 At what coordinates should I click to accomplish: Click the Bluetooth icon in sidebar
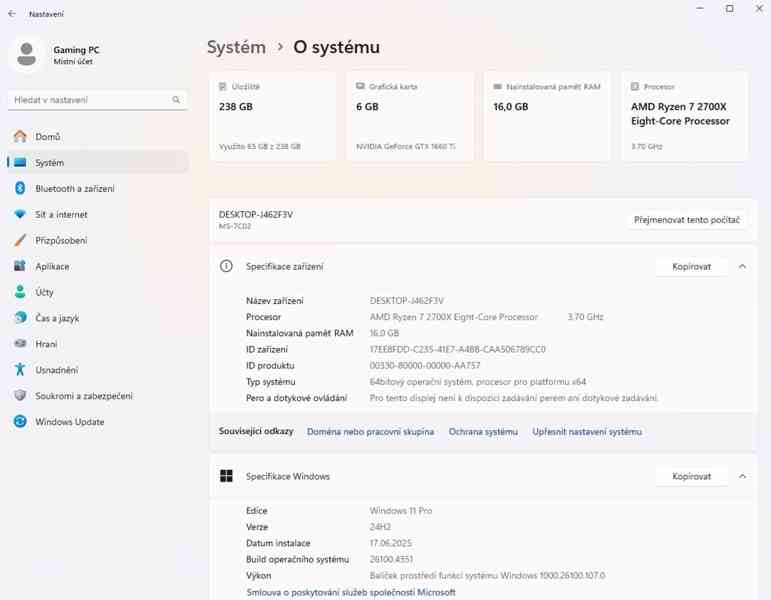tap(20, 188)
